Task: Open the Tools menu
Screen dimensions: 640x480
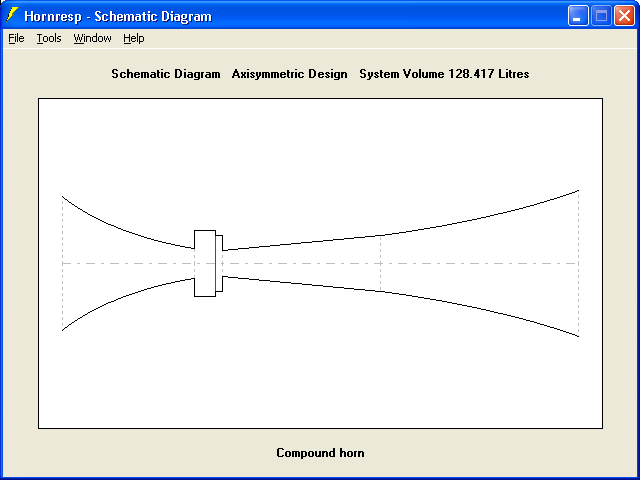Action: tap(49, 38)
